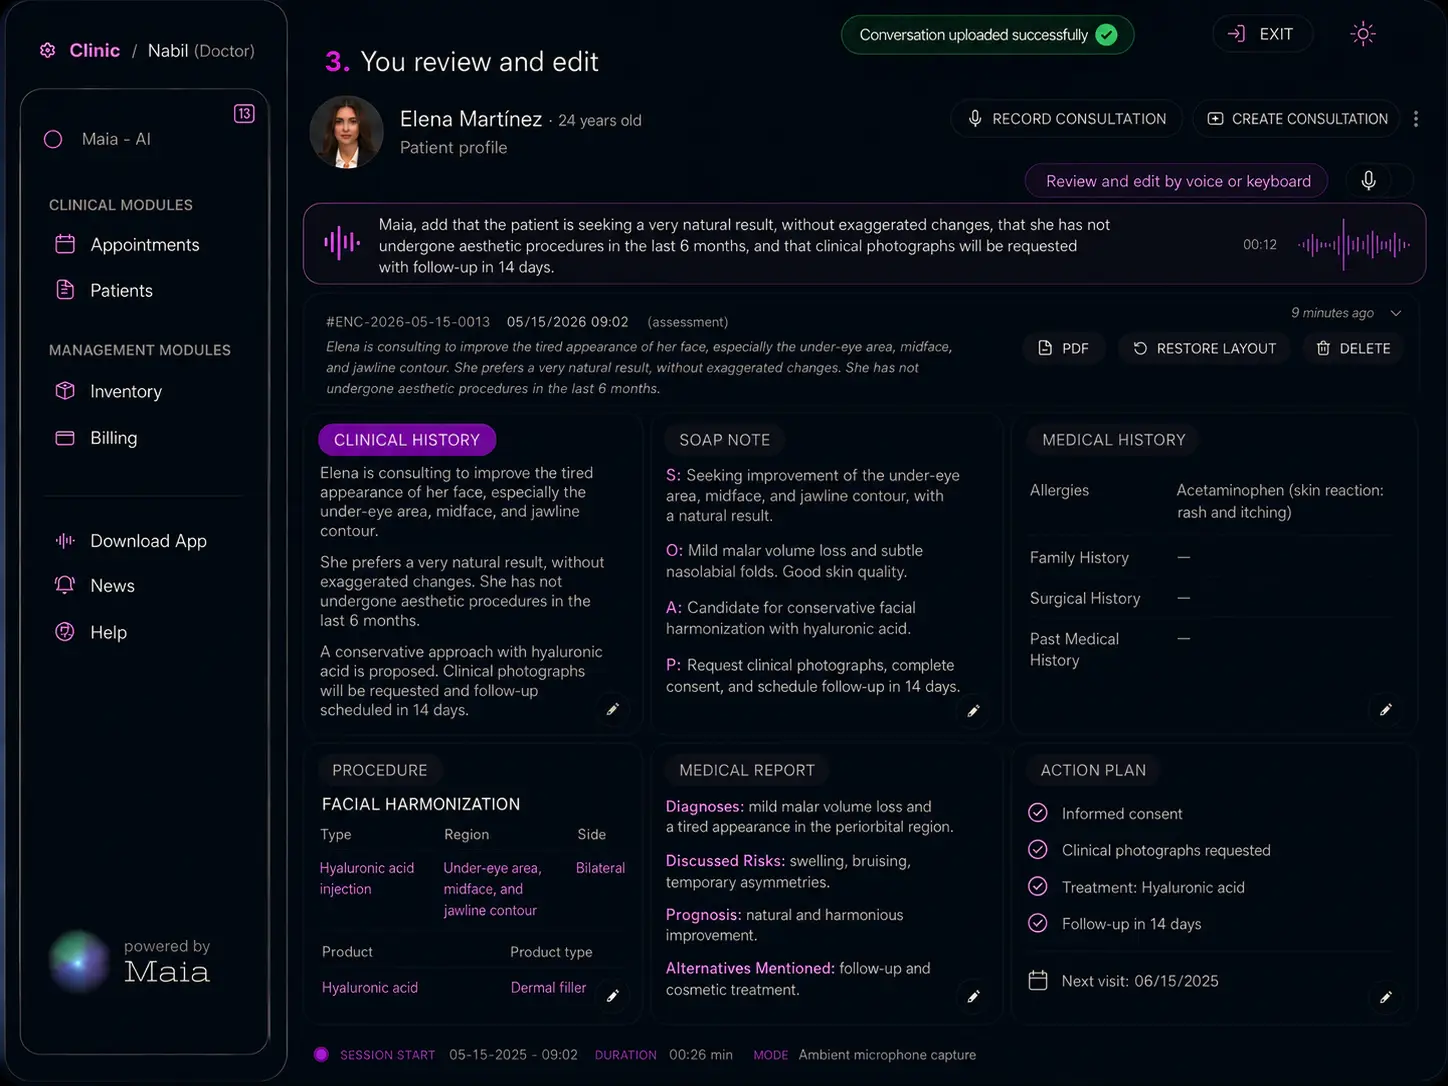Toggle light theme with sun icon

click(x=1363, y=34)
